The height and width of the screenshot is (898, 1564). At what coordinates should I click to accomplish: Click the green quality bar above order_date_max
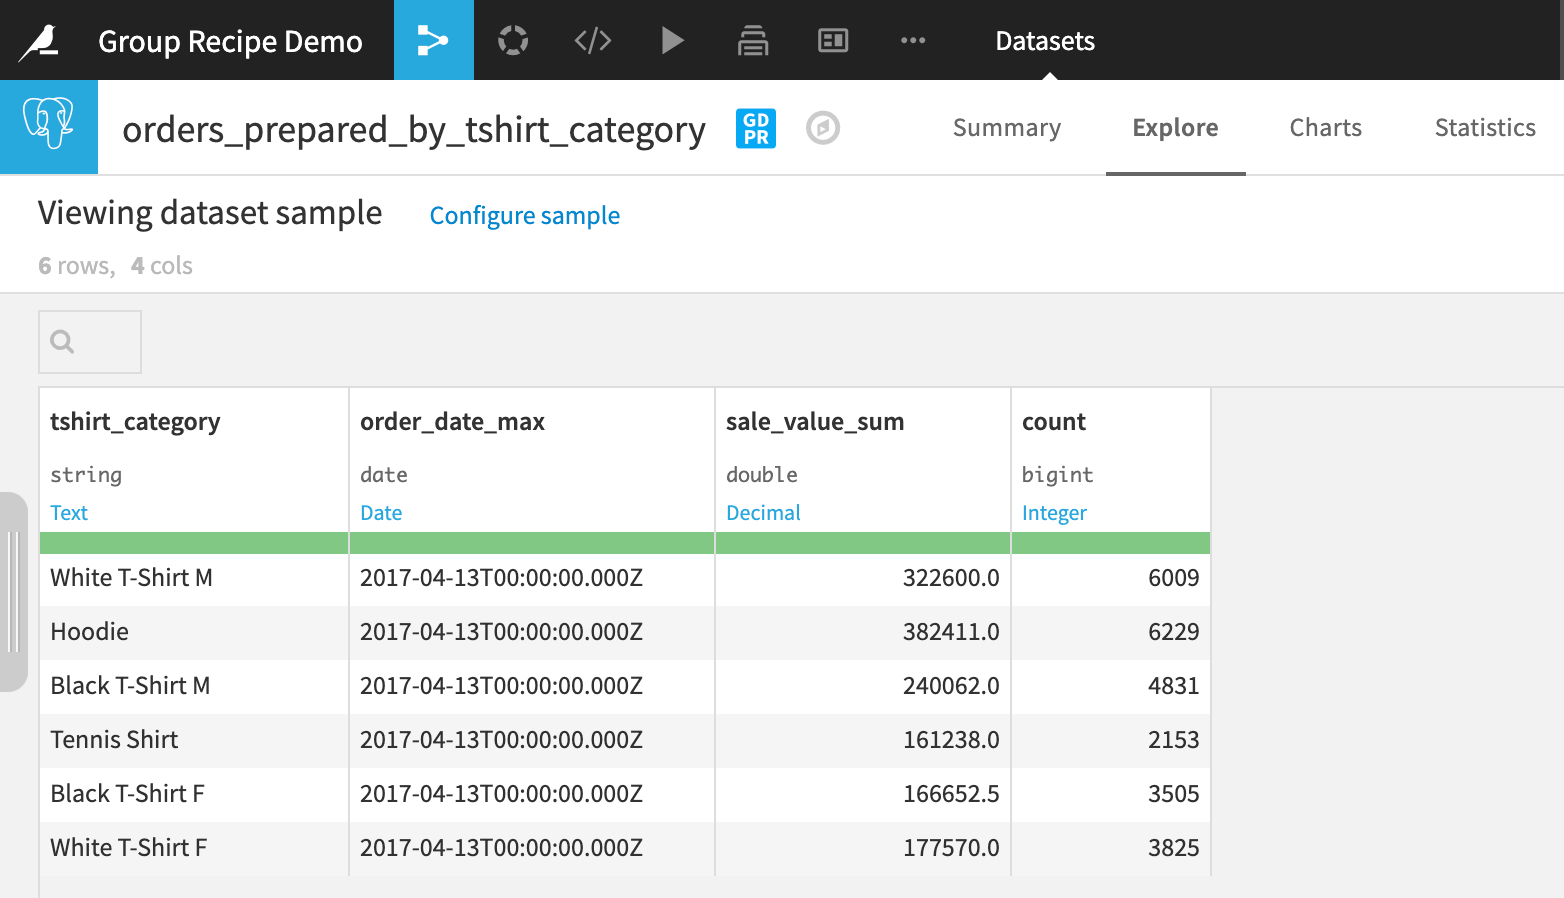531,541
